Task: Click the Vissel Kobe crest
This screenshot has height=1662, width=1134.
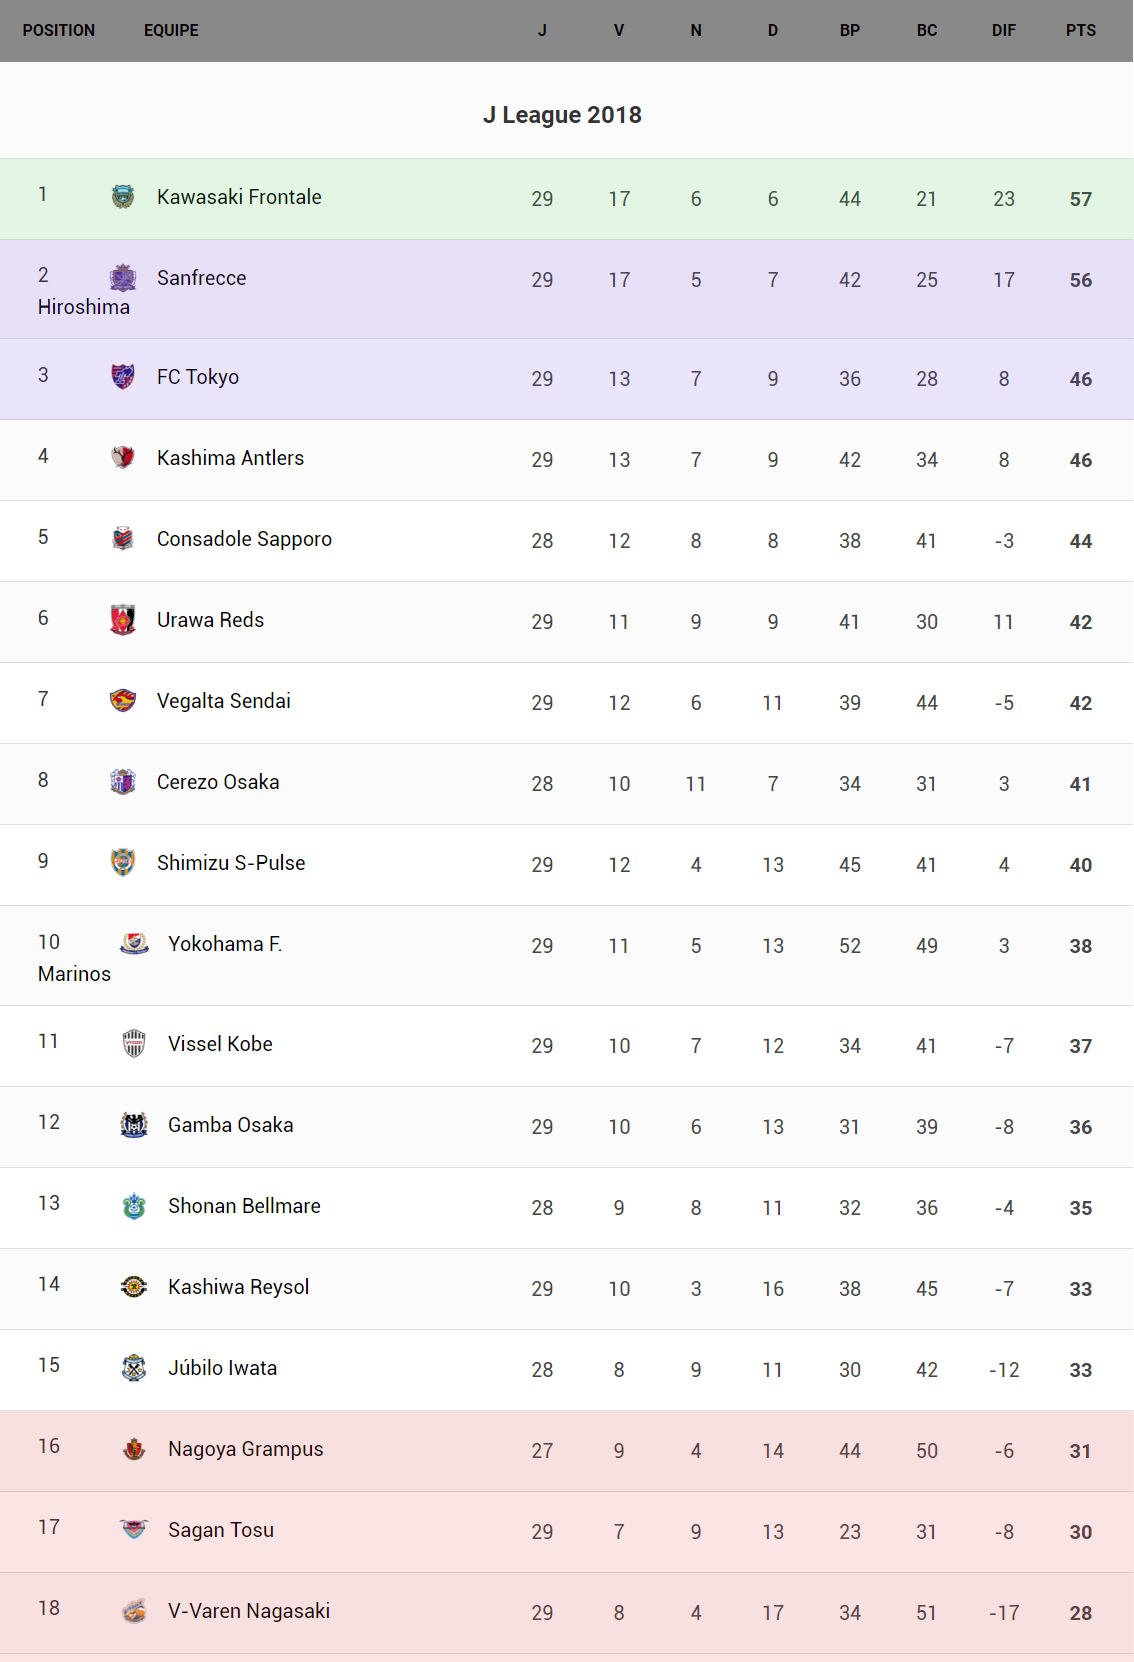Action: click(134, 1044)
